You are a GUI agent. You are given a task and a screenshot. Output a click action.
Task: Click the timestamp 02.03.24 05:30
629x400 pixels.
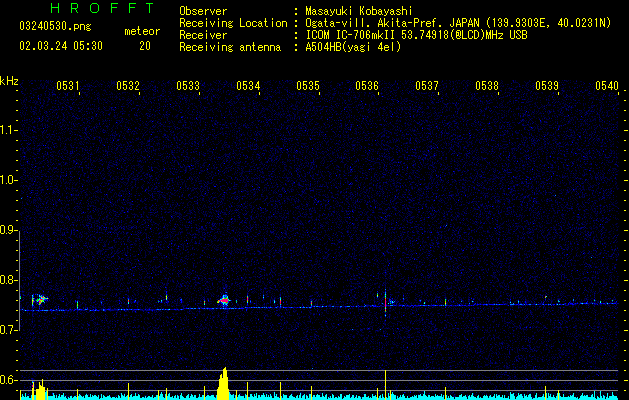click(61, 46)
